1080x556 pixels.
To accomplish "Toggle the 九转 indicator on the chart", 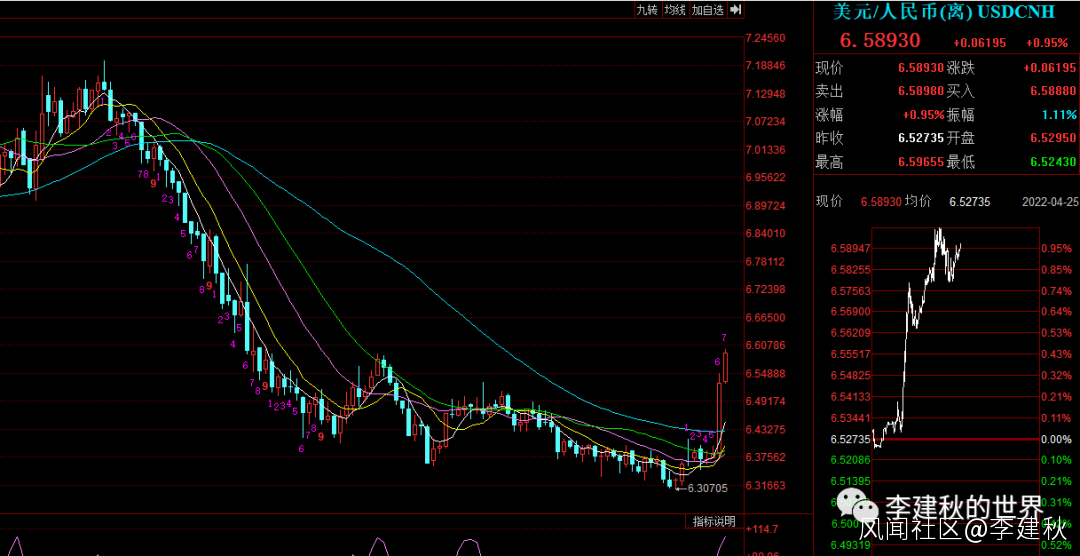I will [647, 10].
